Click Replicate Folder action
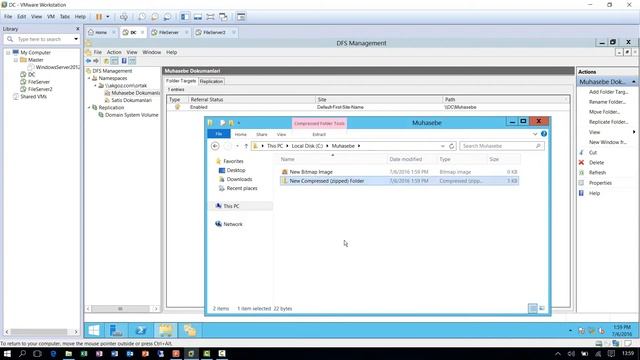This screenshot has height=360, width=640. [x=608, y=122]
